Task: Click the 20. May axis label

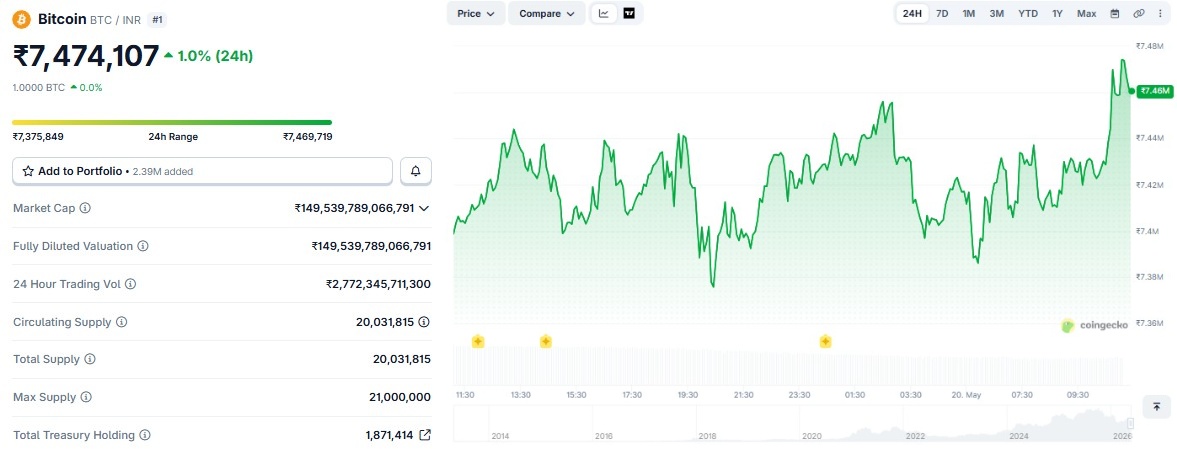Action: (x=965, y=395)
